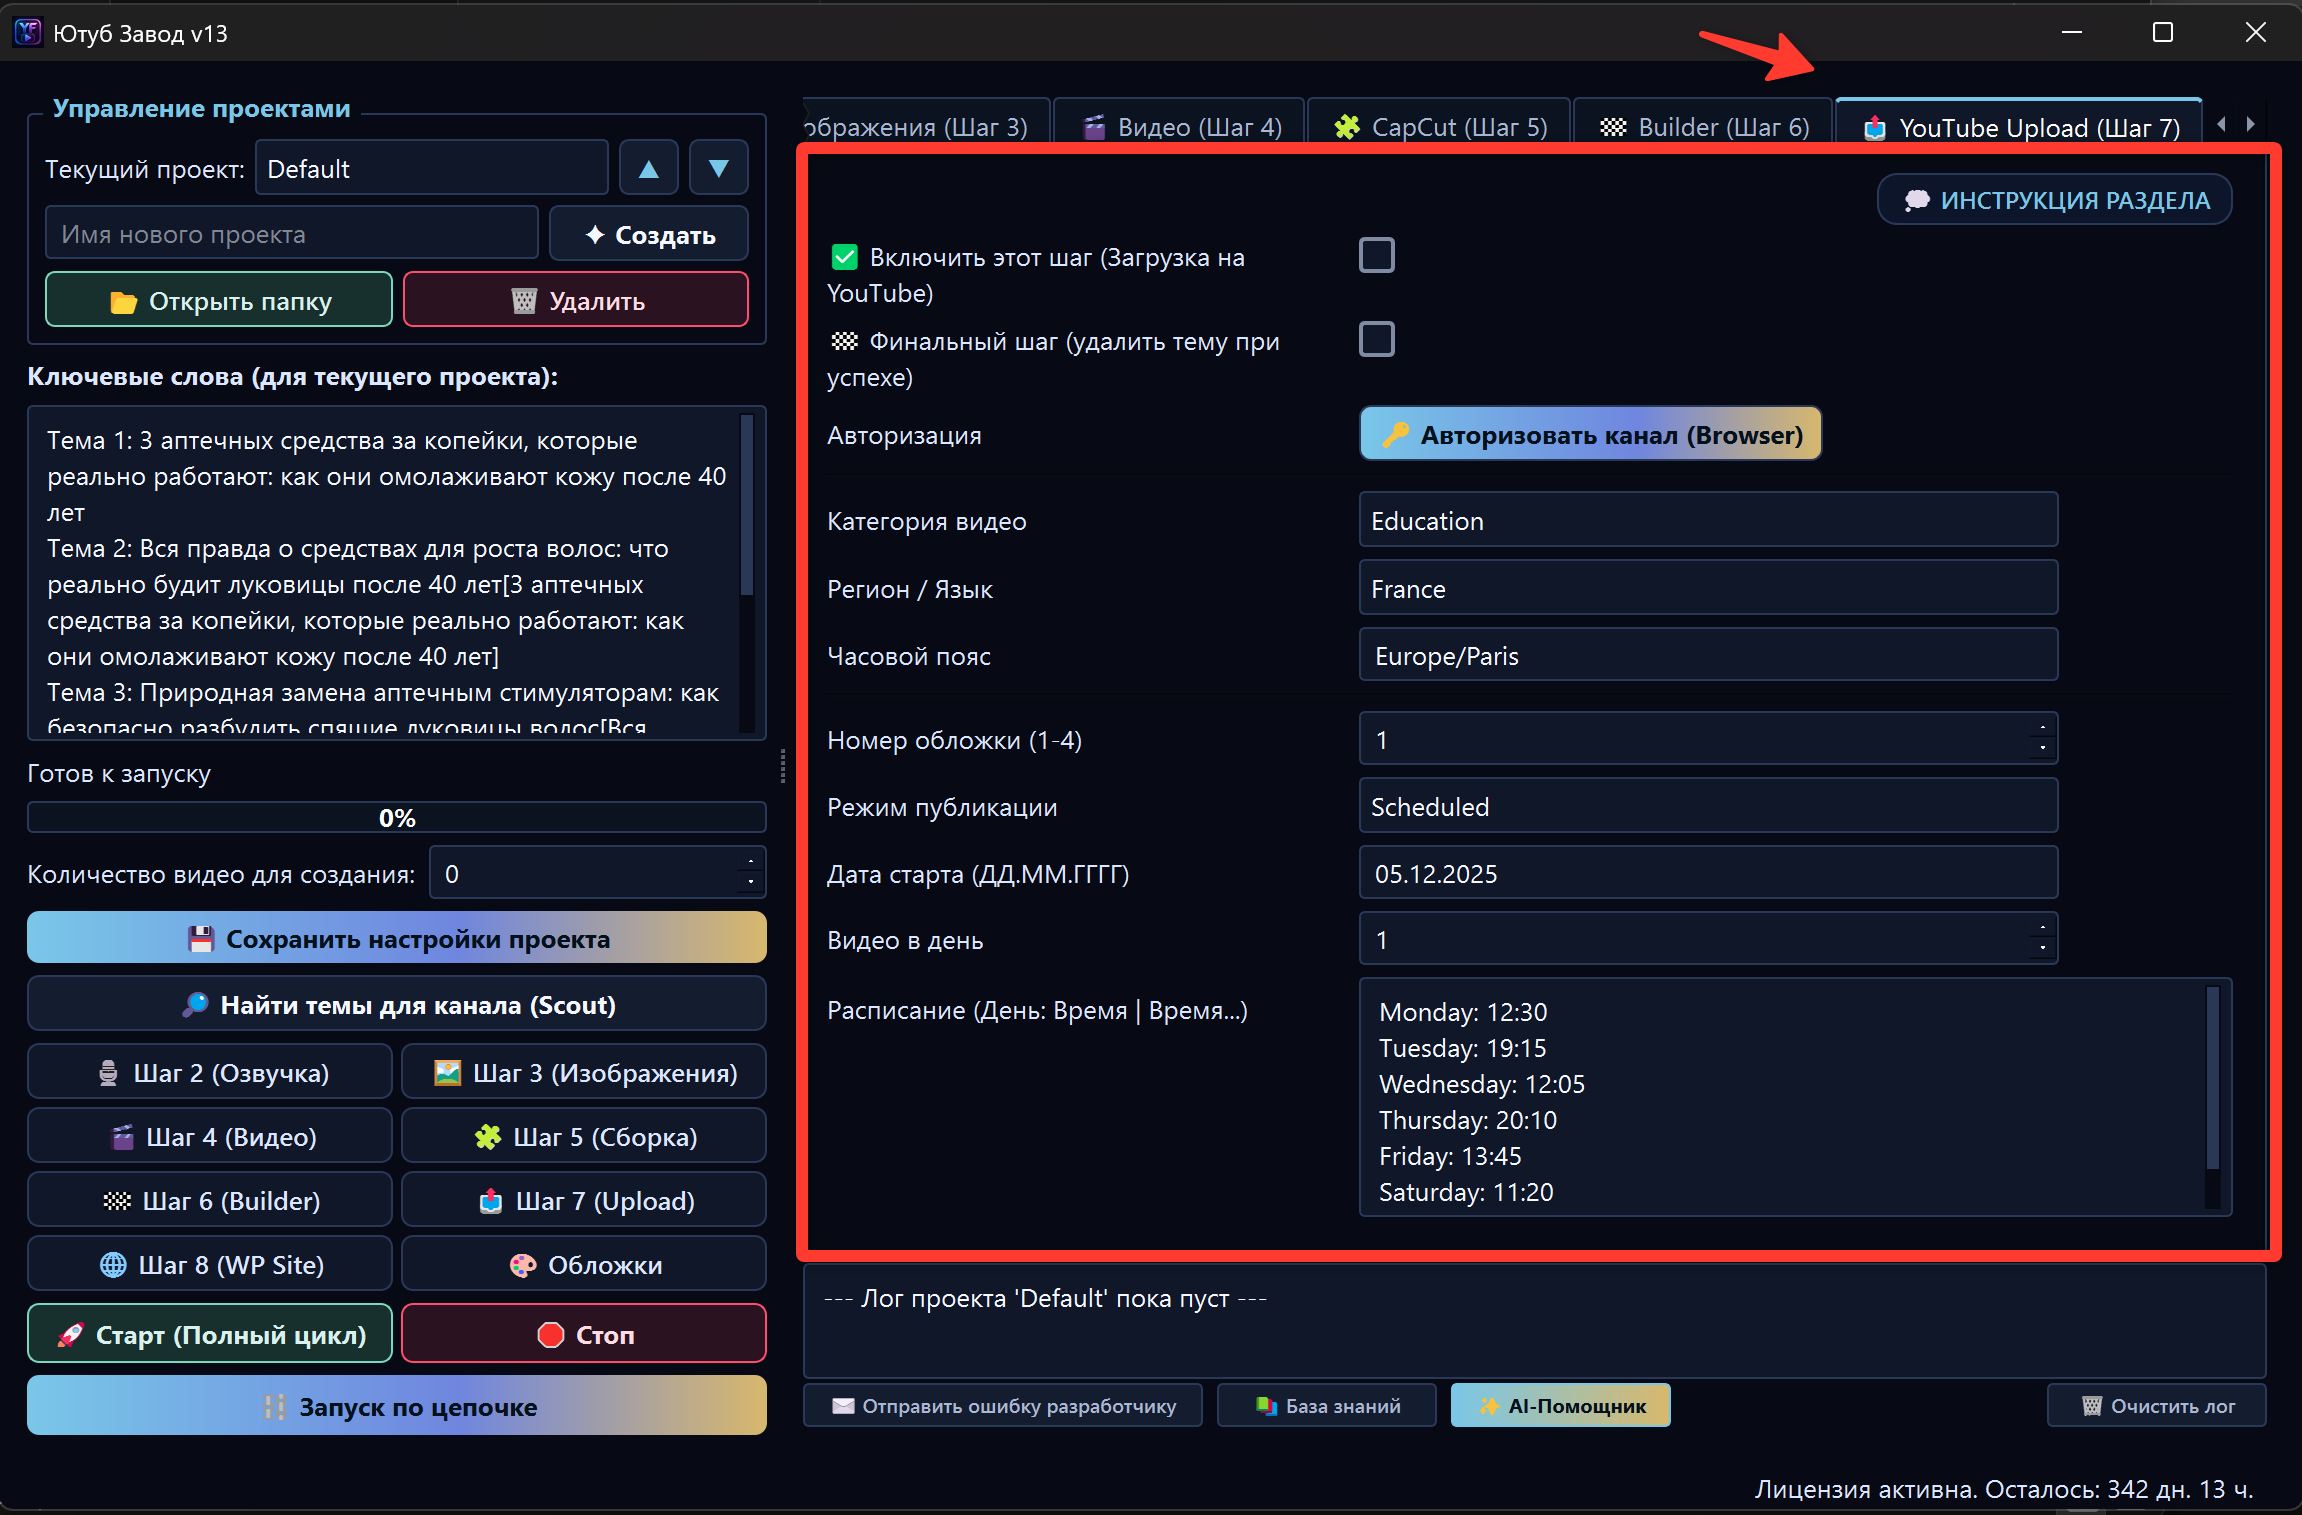Click the clapperboard icon on Шаг 4 (Видео) button
The image size is (2302, 1515).
[122, 1137]
